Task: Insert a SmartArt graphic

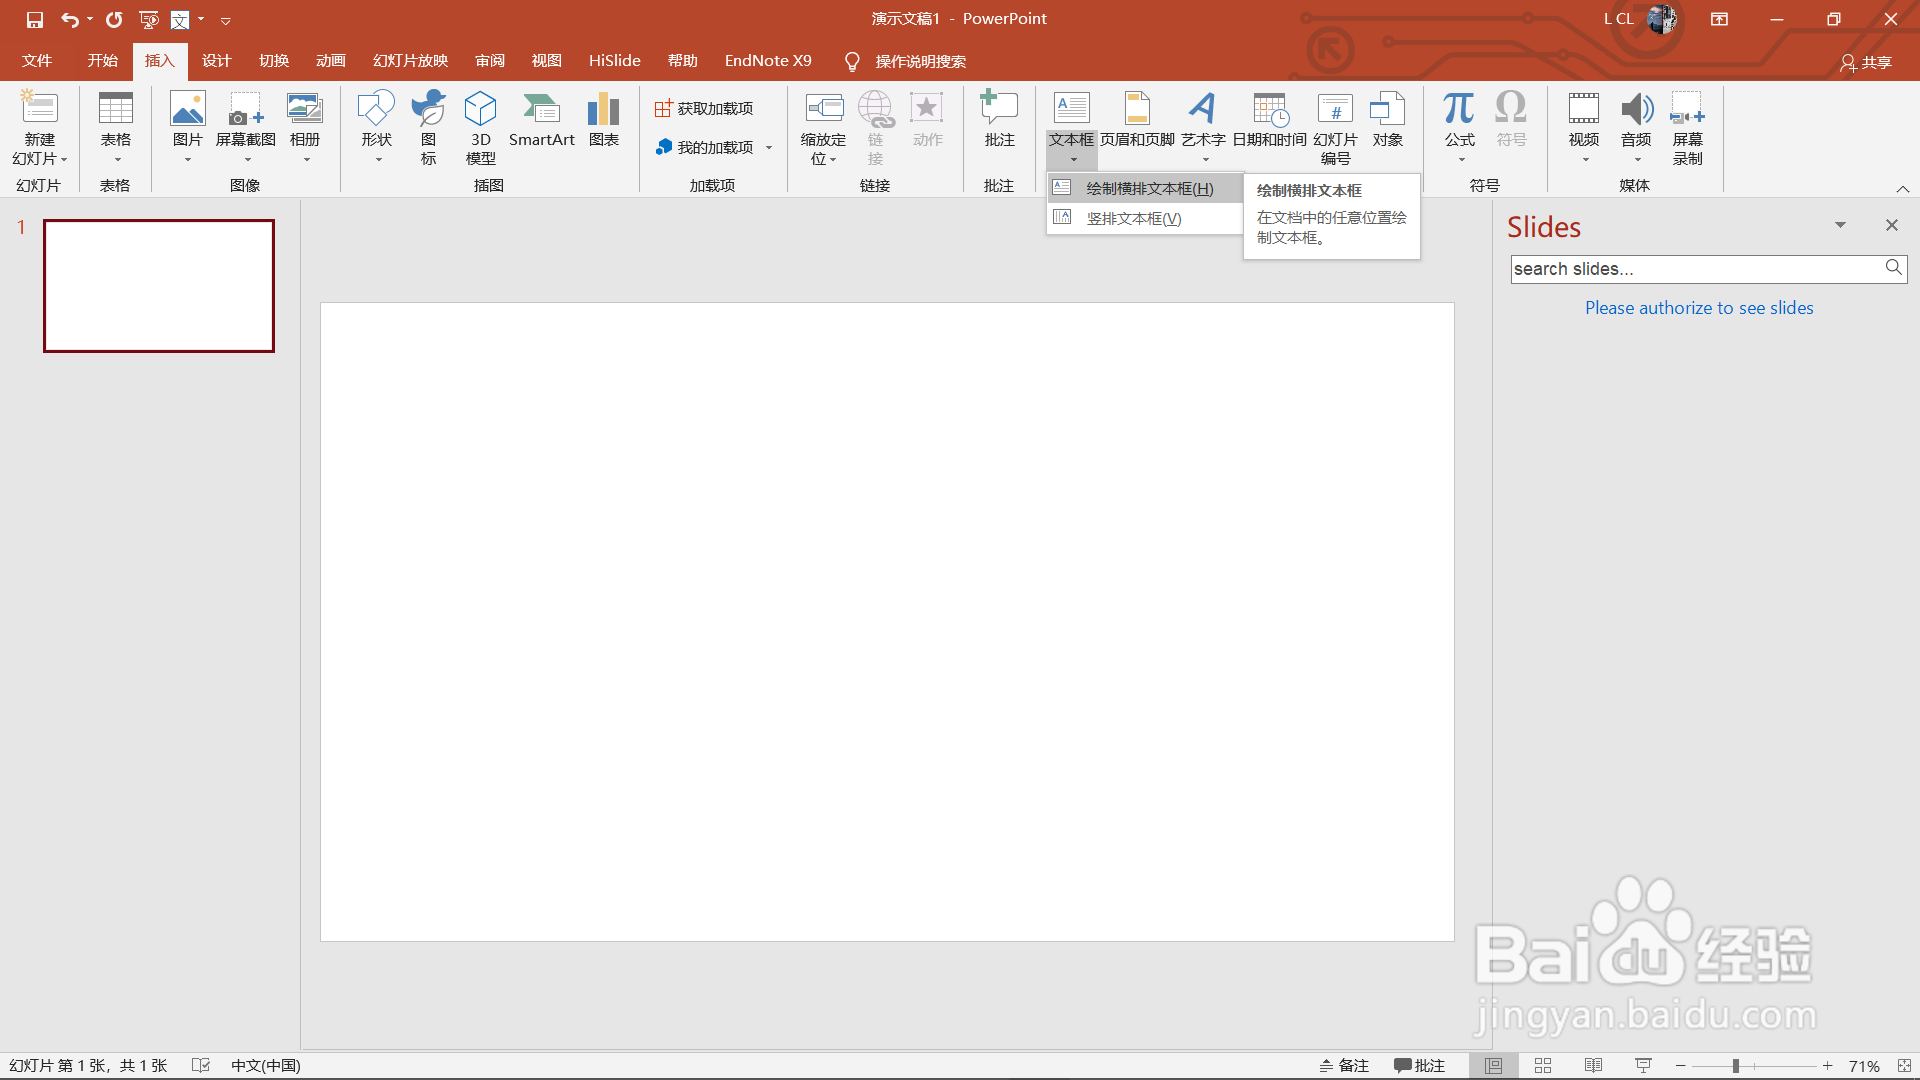Action: click(541, 120)
